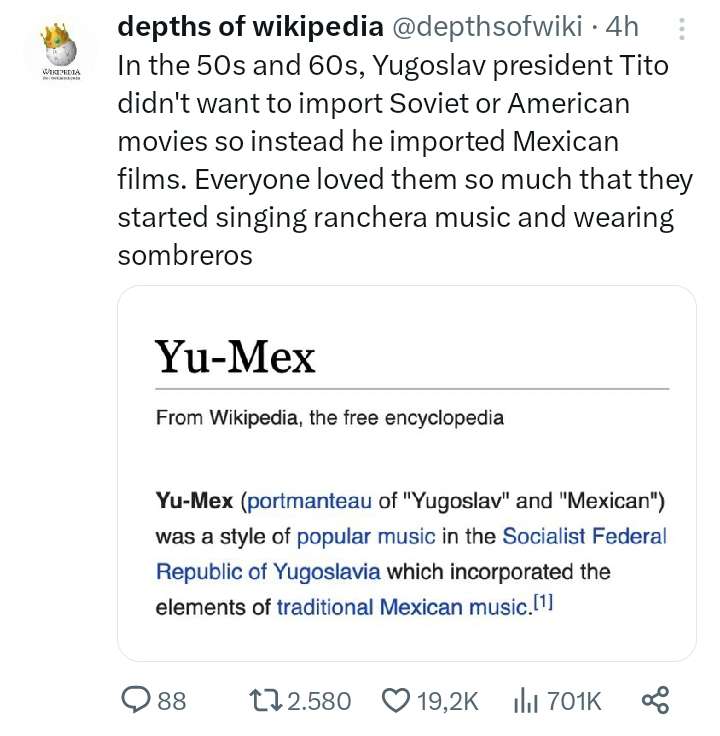Viewport: 720px width, 736px height.
Task: Like the tweet with heart icon
Action: click(x=396, y=700)
